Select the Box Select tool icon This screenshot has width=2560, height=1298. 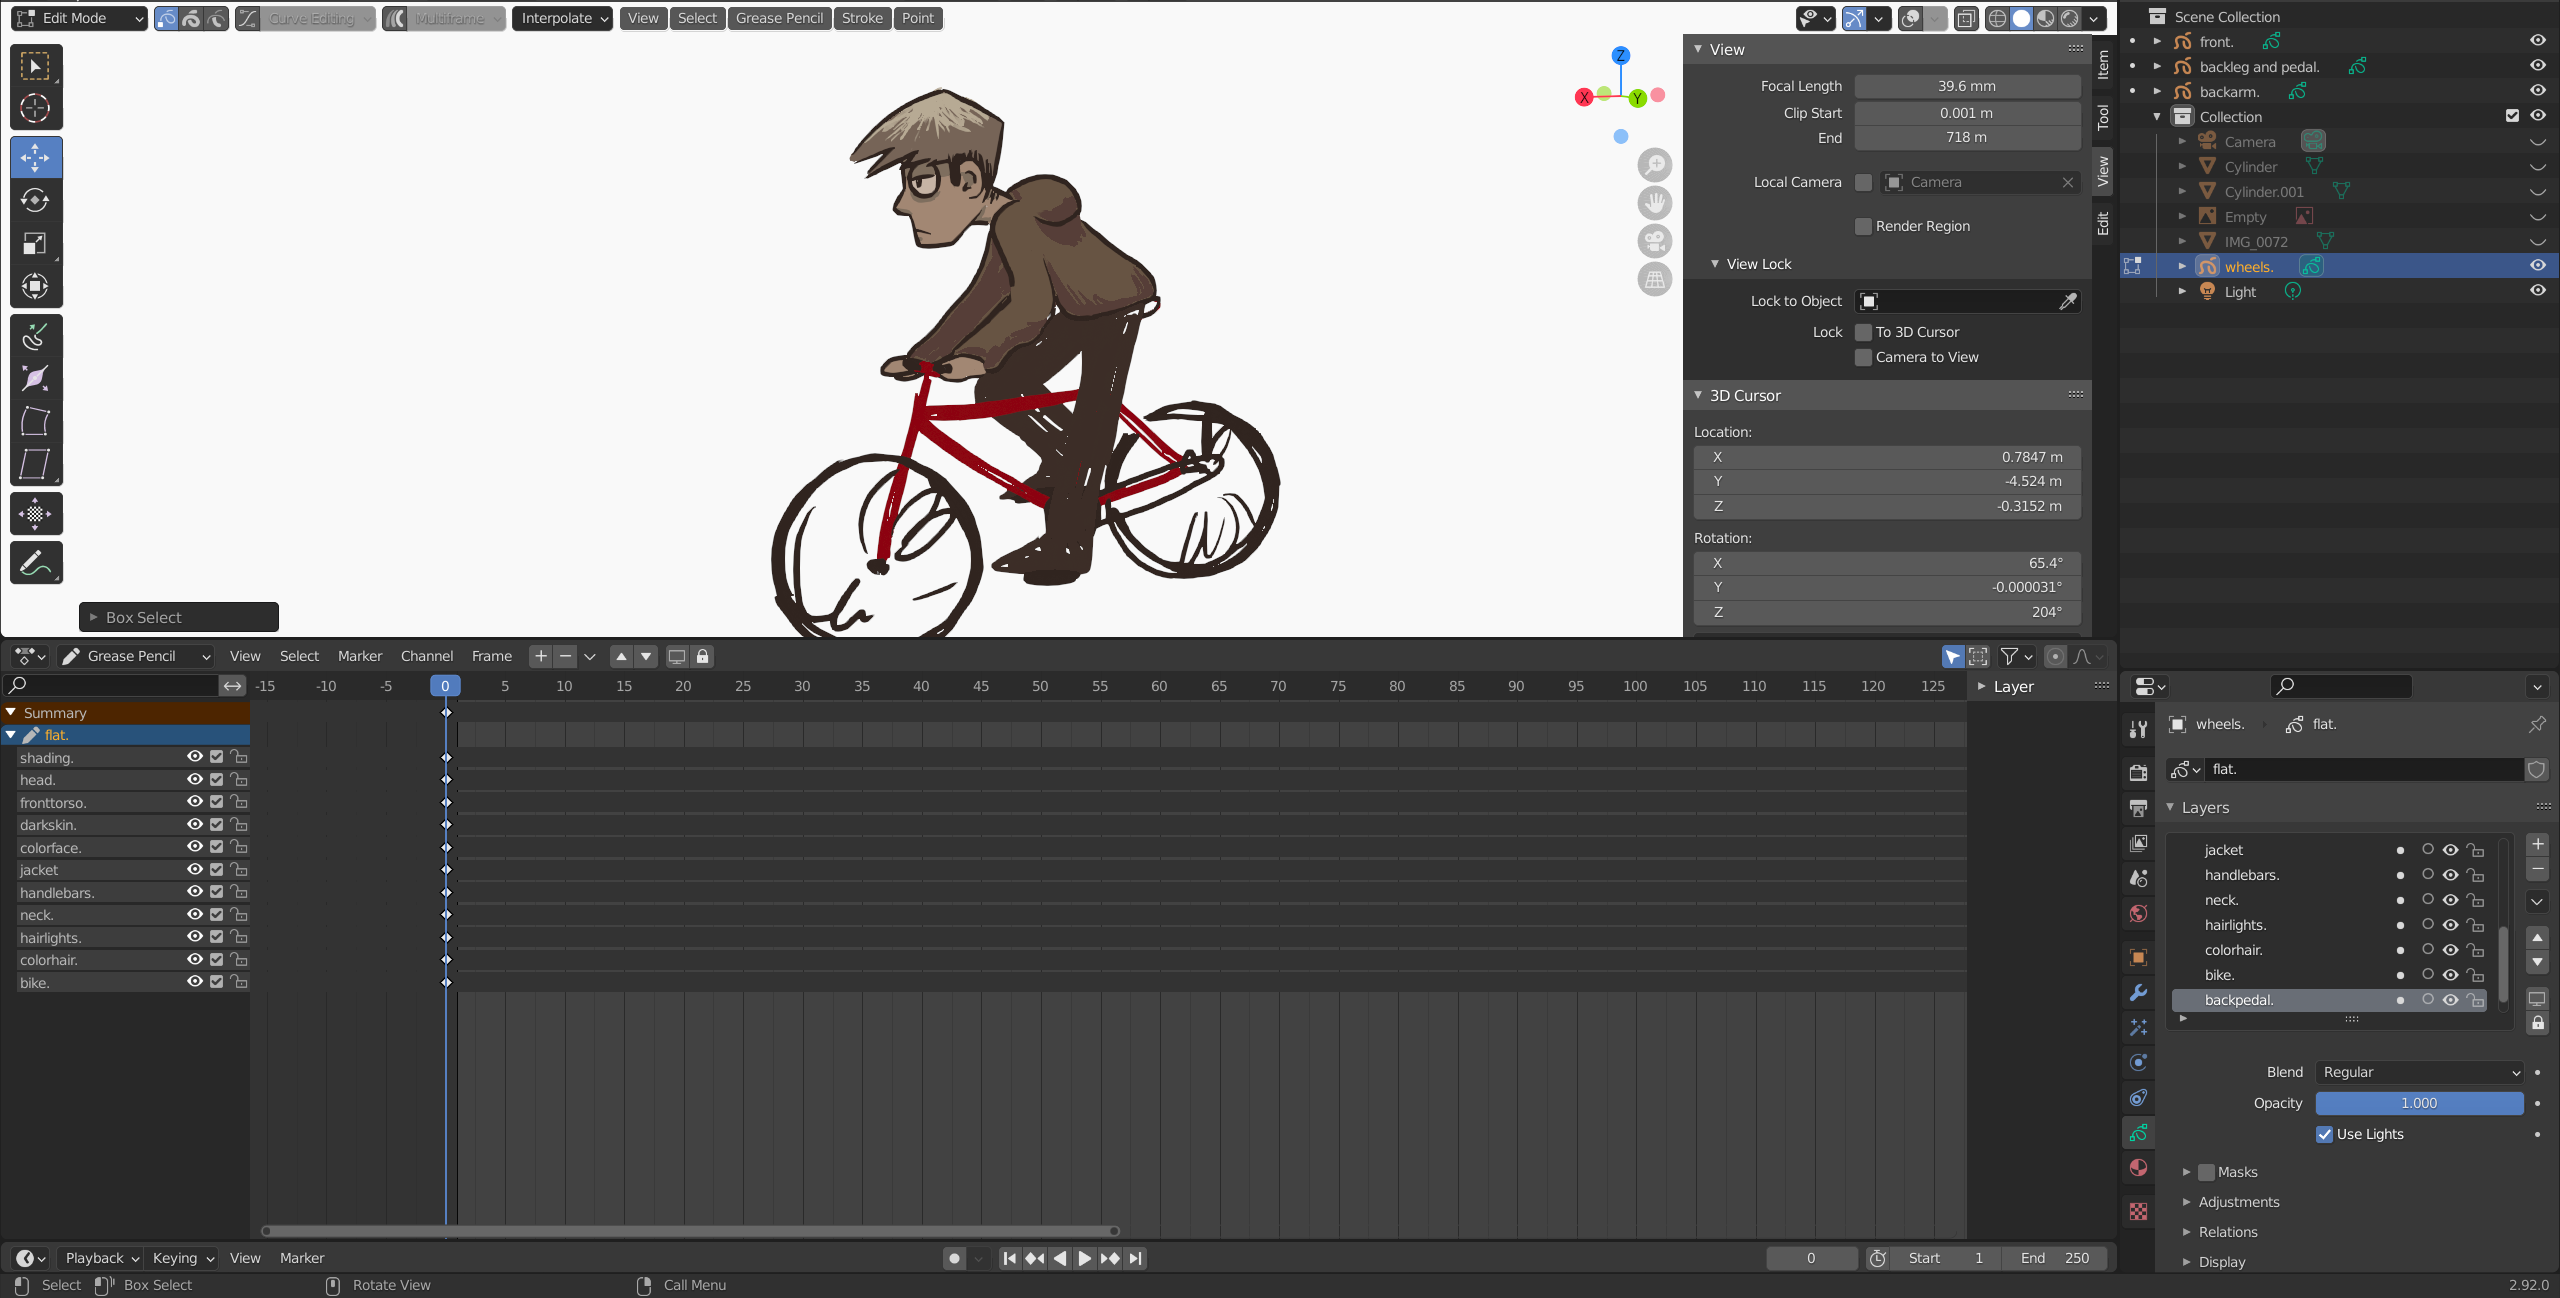36,66
